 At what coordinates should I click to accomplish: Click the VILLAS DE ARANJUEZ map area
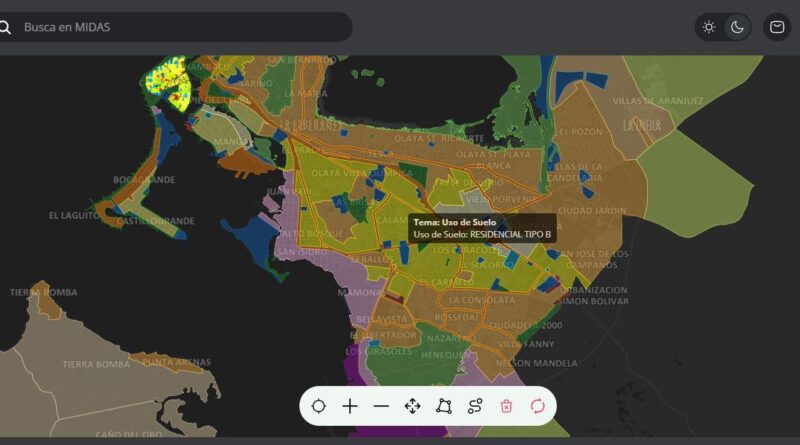pos(657,101)
